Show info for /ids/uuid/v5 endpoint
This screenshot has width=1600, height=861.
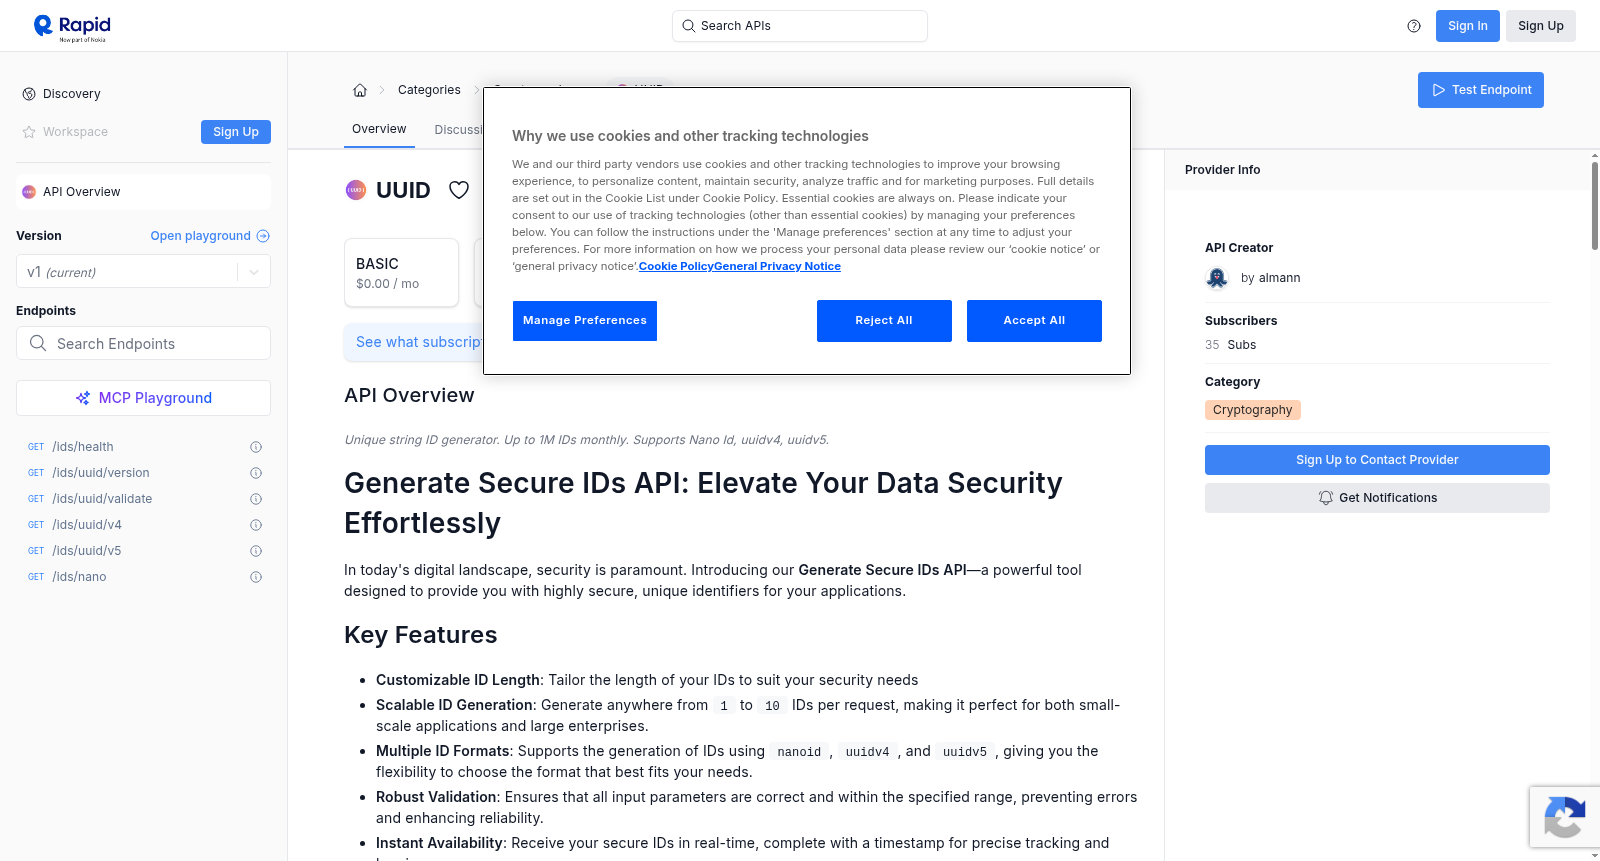256,551
